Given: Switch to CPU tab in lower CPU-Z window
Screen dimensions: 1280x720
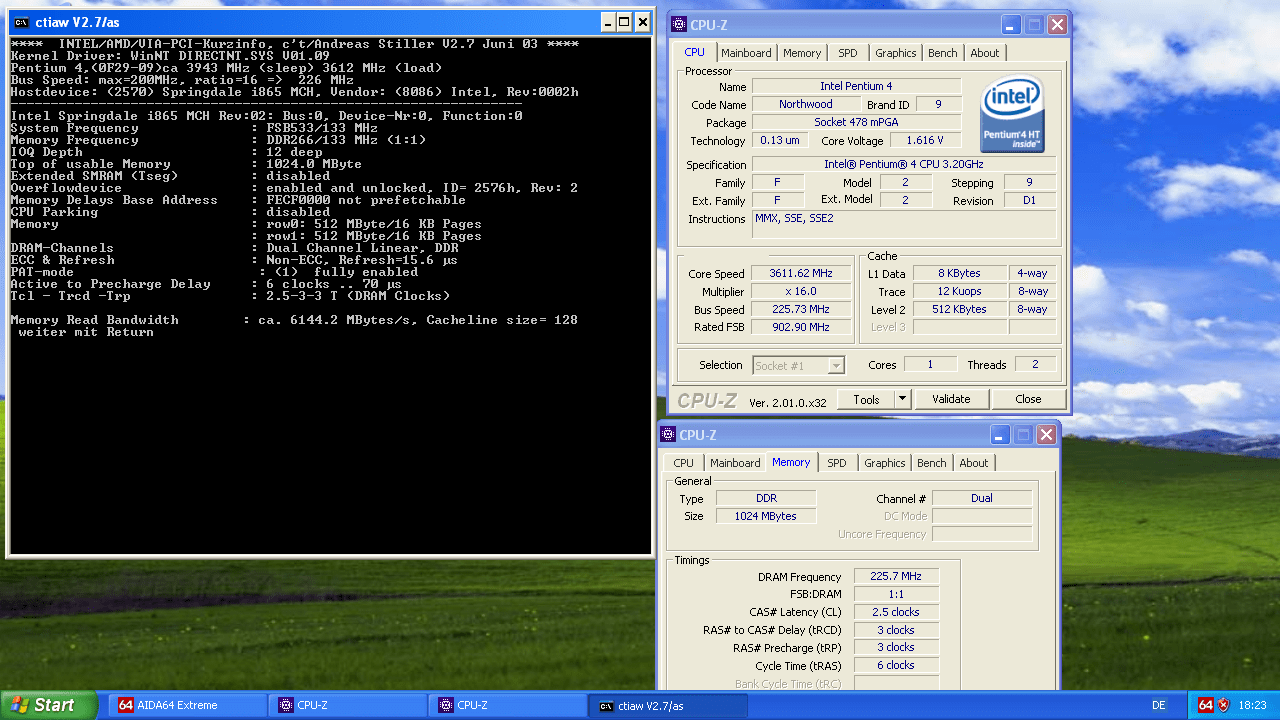Looking at the screenshot, I should 683,463.
